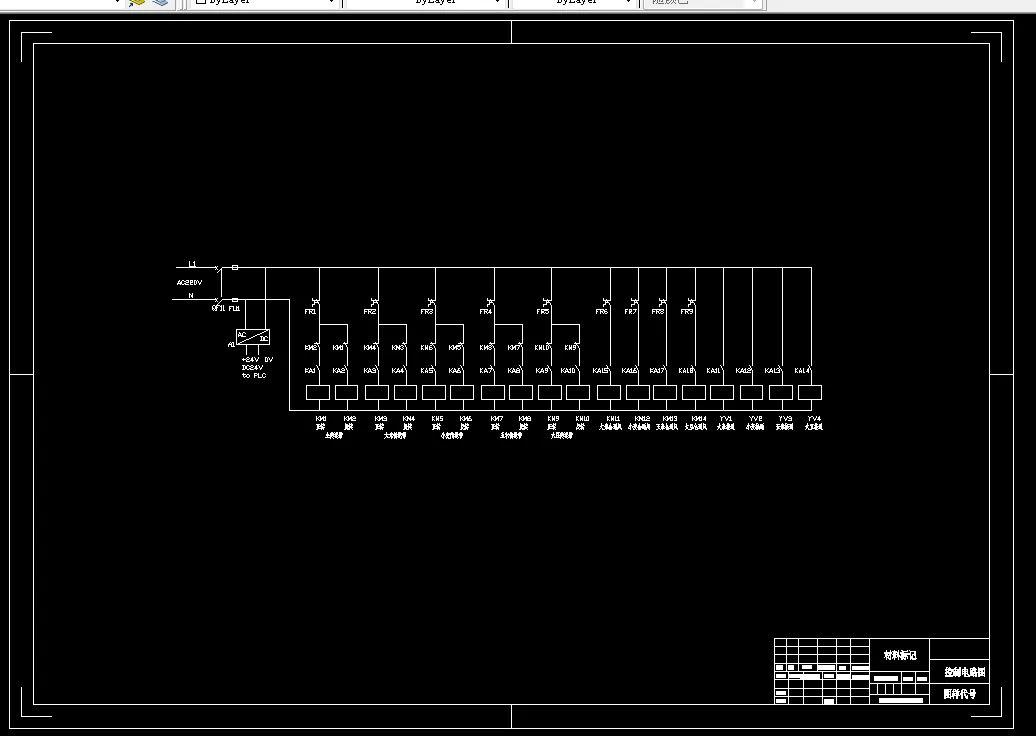1036x736 pixels.
Task: Select the FR8 thermal relay label
Action: click(658, 312)
